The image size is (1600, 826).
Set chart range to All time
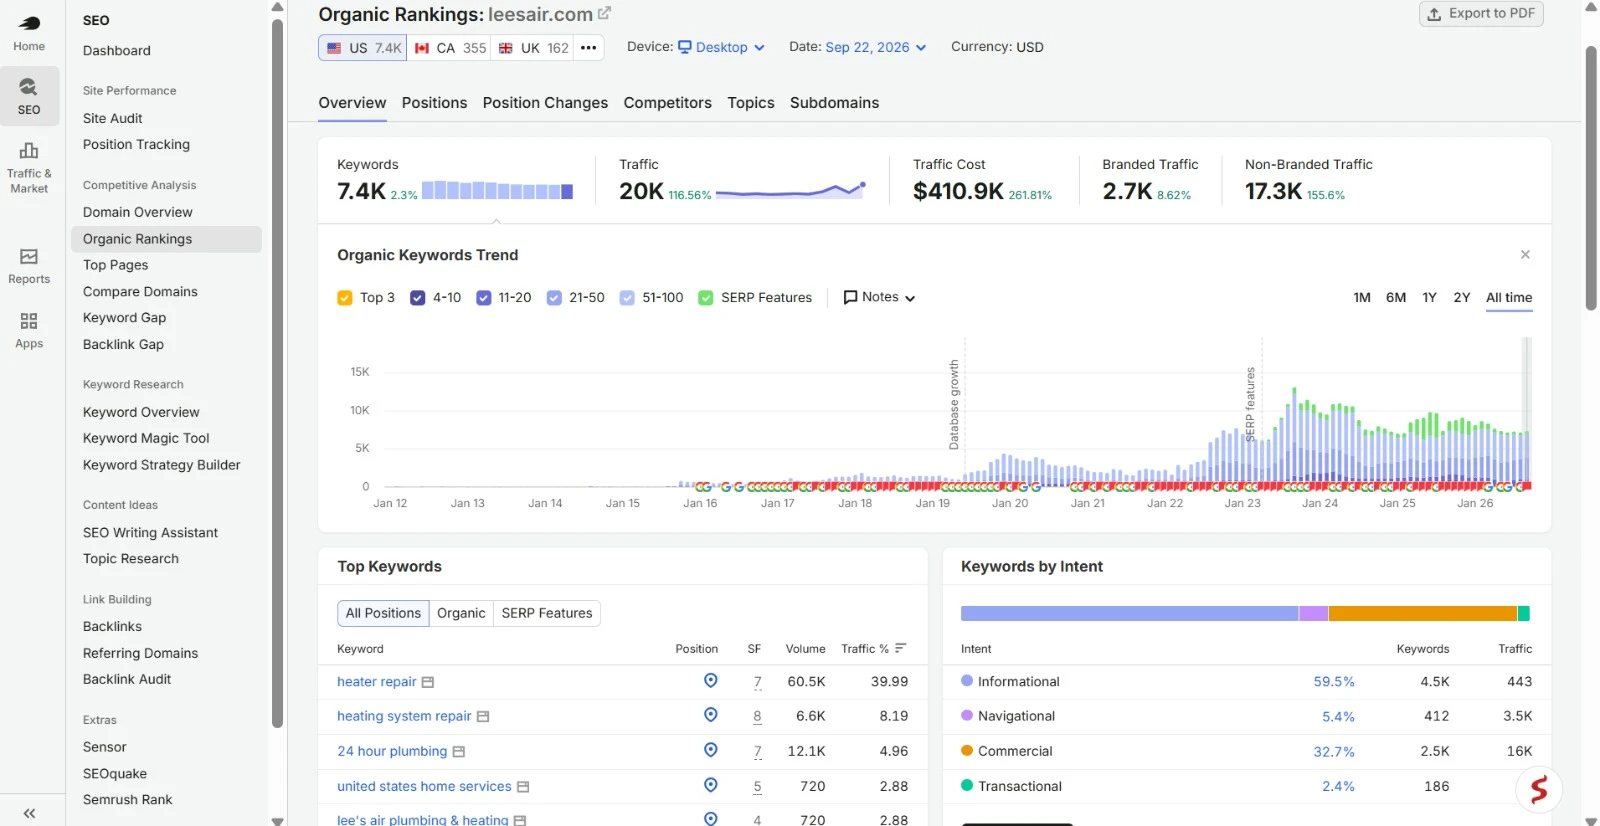[1509, 298]
